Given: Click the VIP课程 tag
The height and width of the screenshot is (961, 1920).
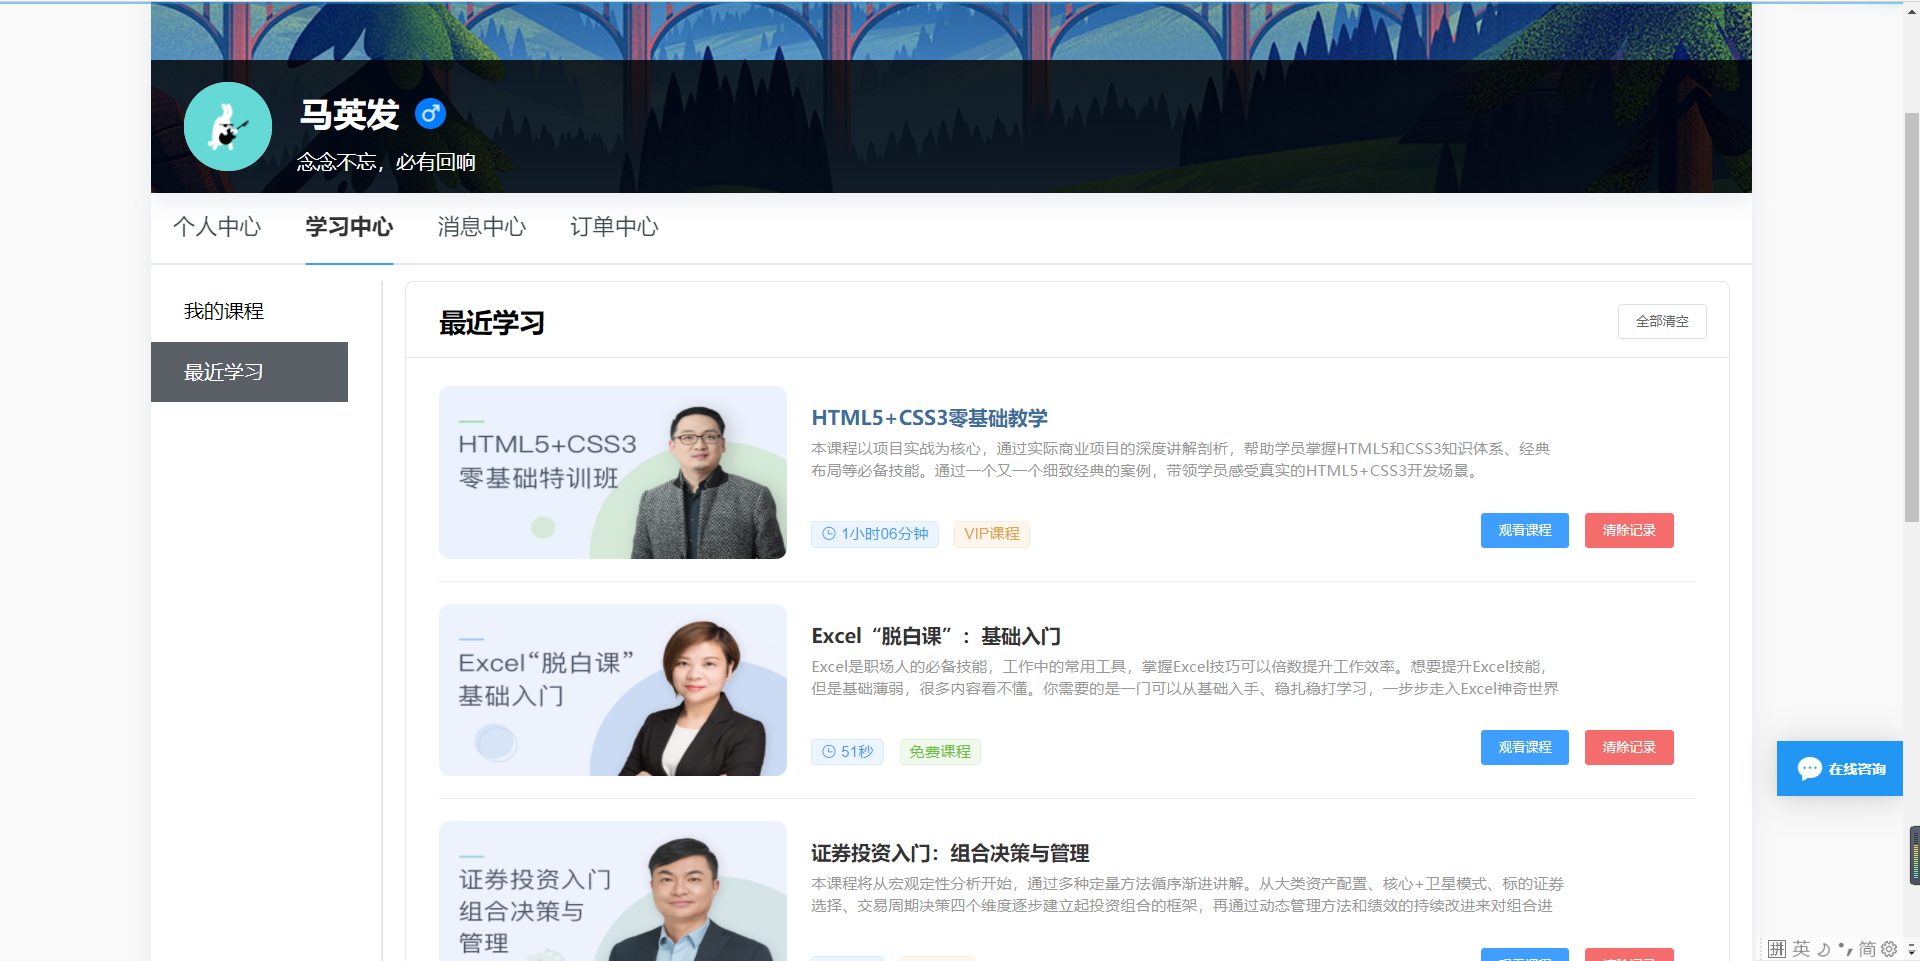Looking at the screenshot, I should coord(991,534).
